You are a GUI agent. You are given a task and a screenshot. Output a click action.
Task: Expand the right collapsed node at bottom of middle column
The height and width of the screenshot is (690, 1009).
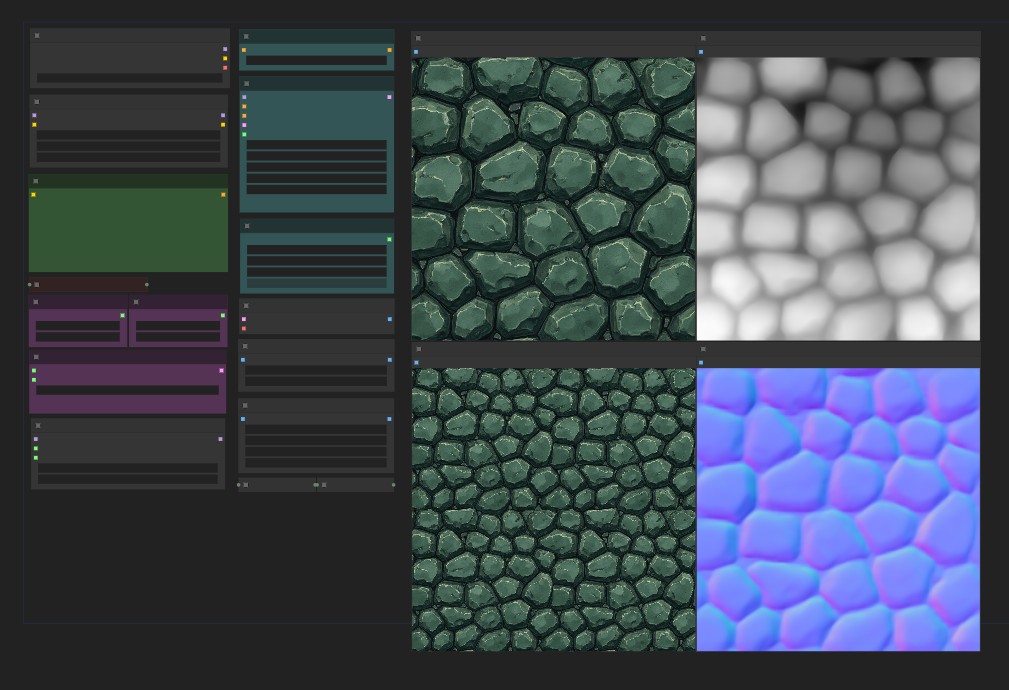[324, 485]
